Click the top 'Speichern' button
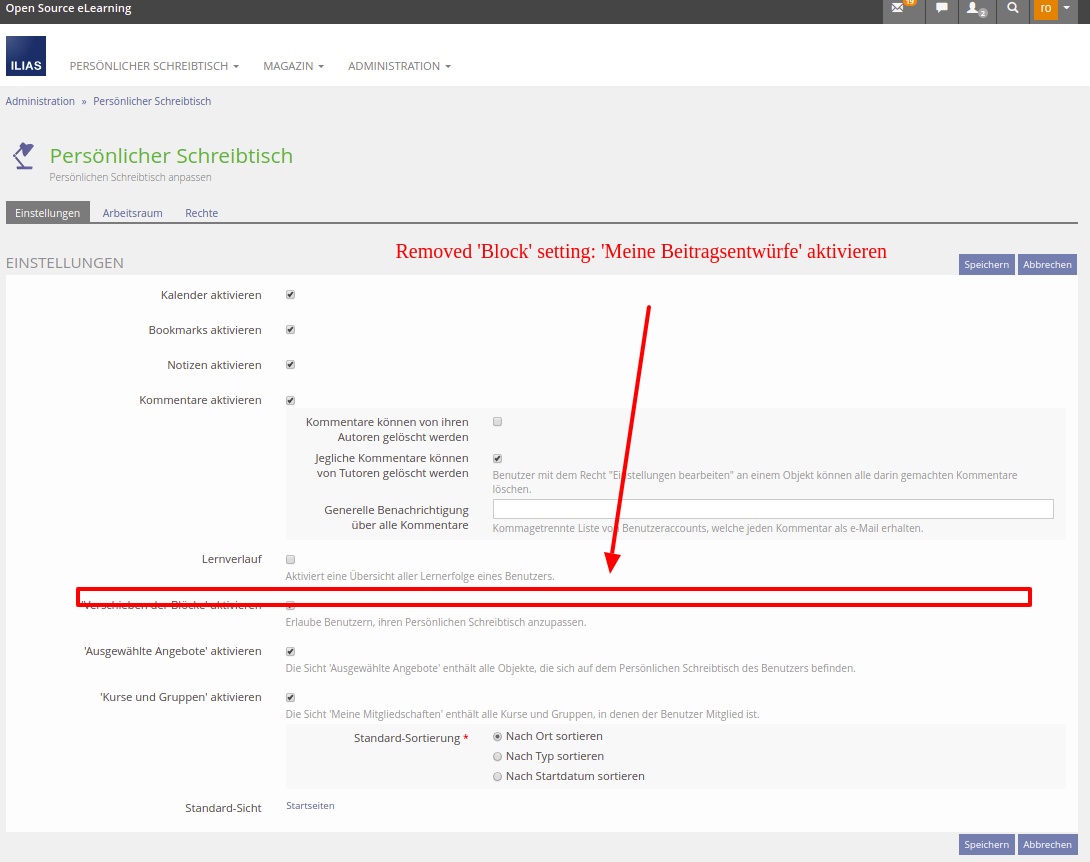This screenshot has width=1090, height=862. [986, 265]
